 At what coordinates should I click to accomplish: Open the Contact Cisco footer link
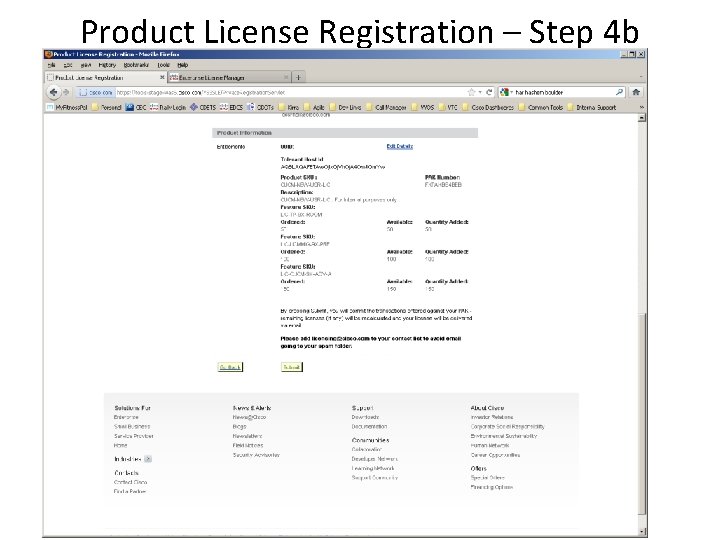pyautogui.click(x=130, y=482)
